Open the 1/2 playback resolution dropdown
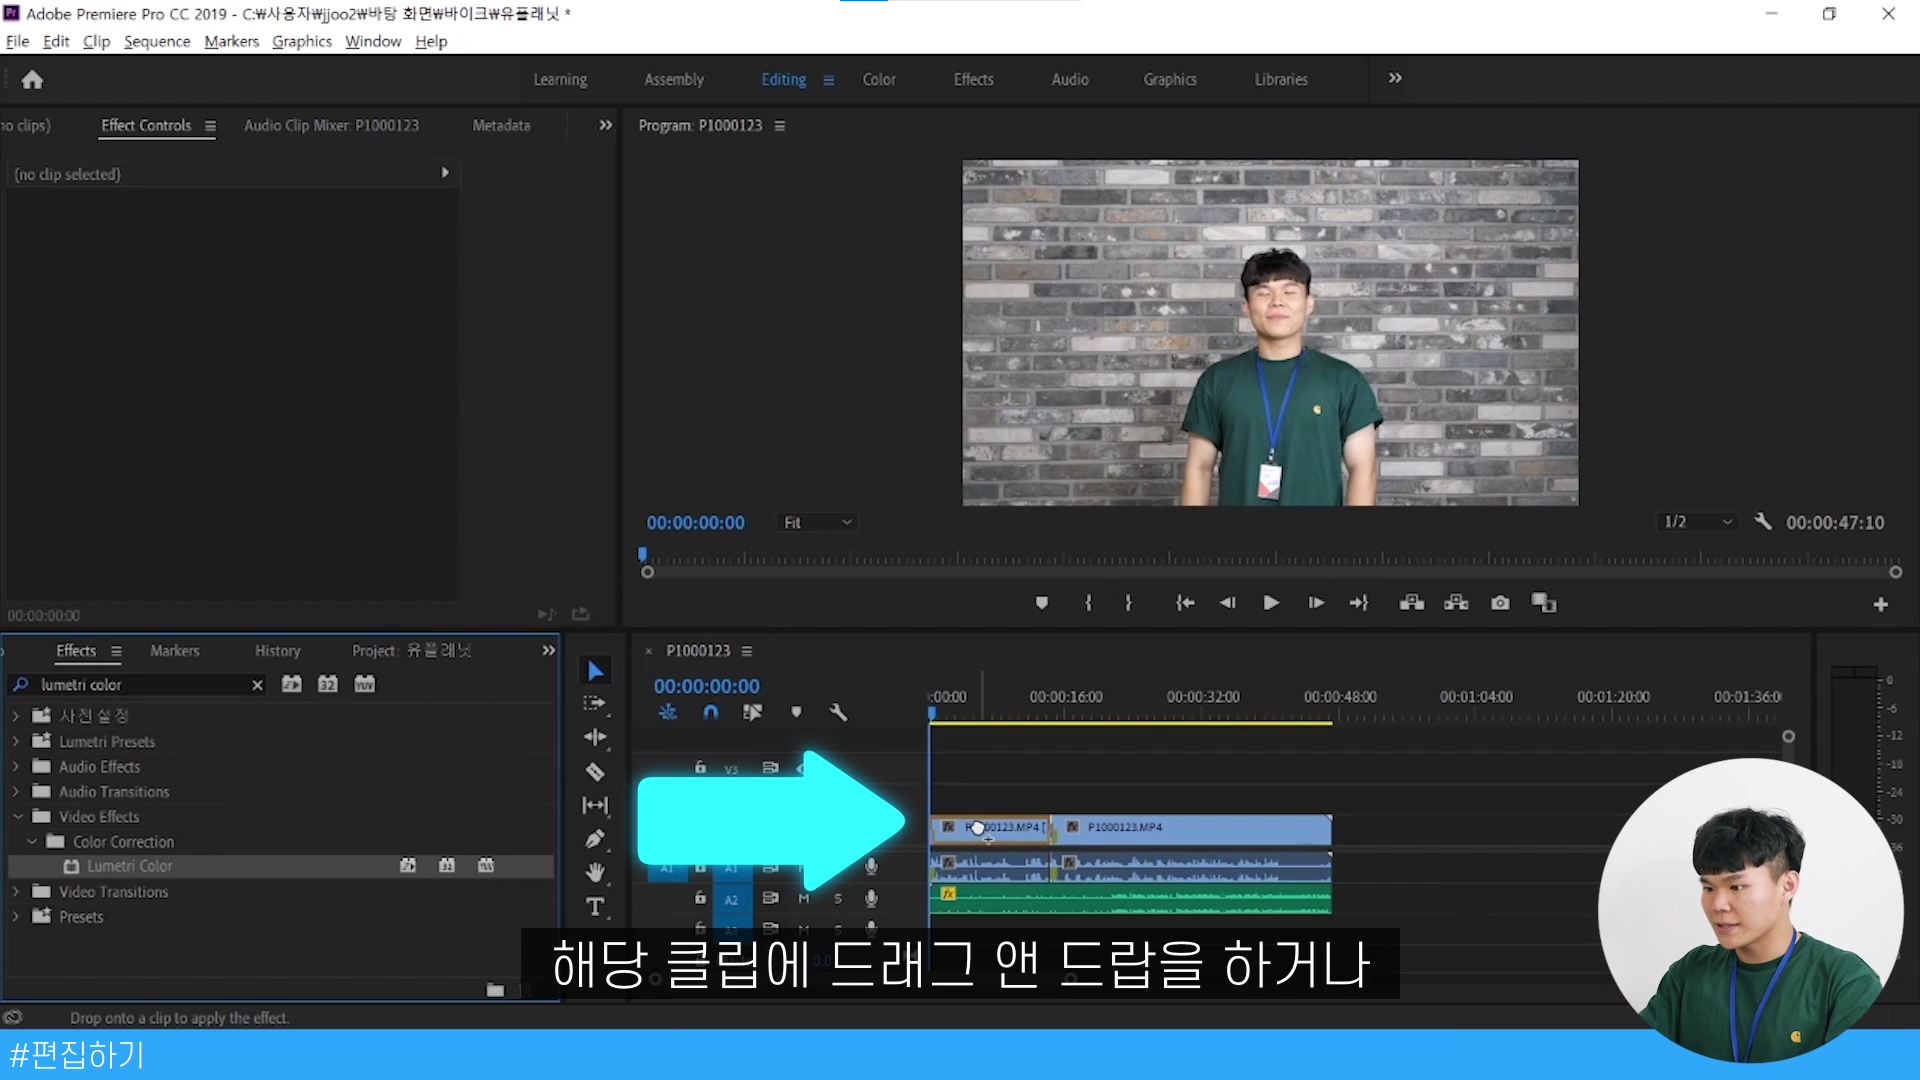This screenshot has width=1920, height=1080. click(1697, 522)
